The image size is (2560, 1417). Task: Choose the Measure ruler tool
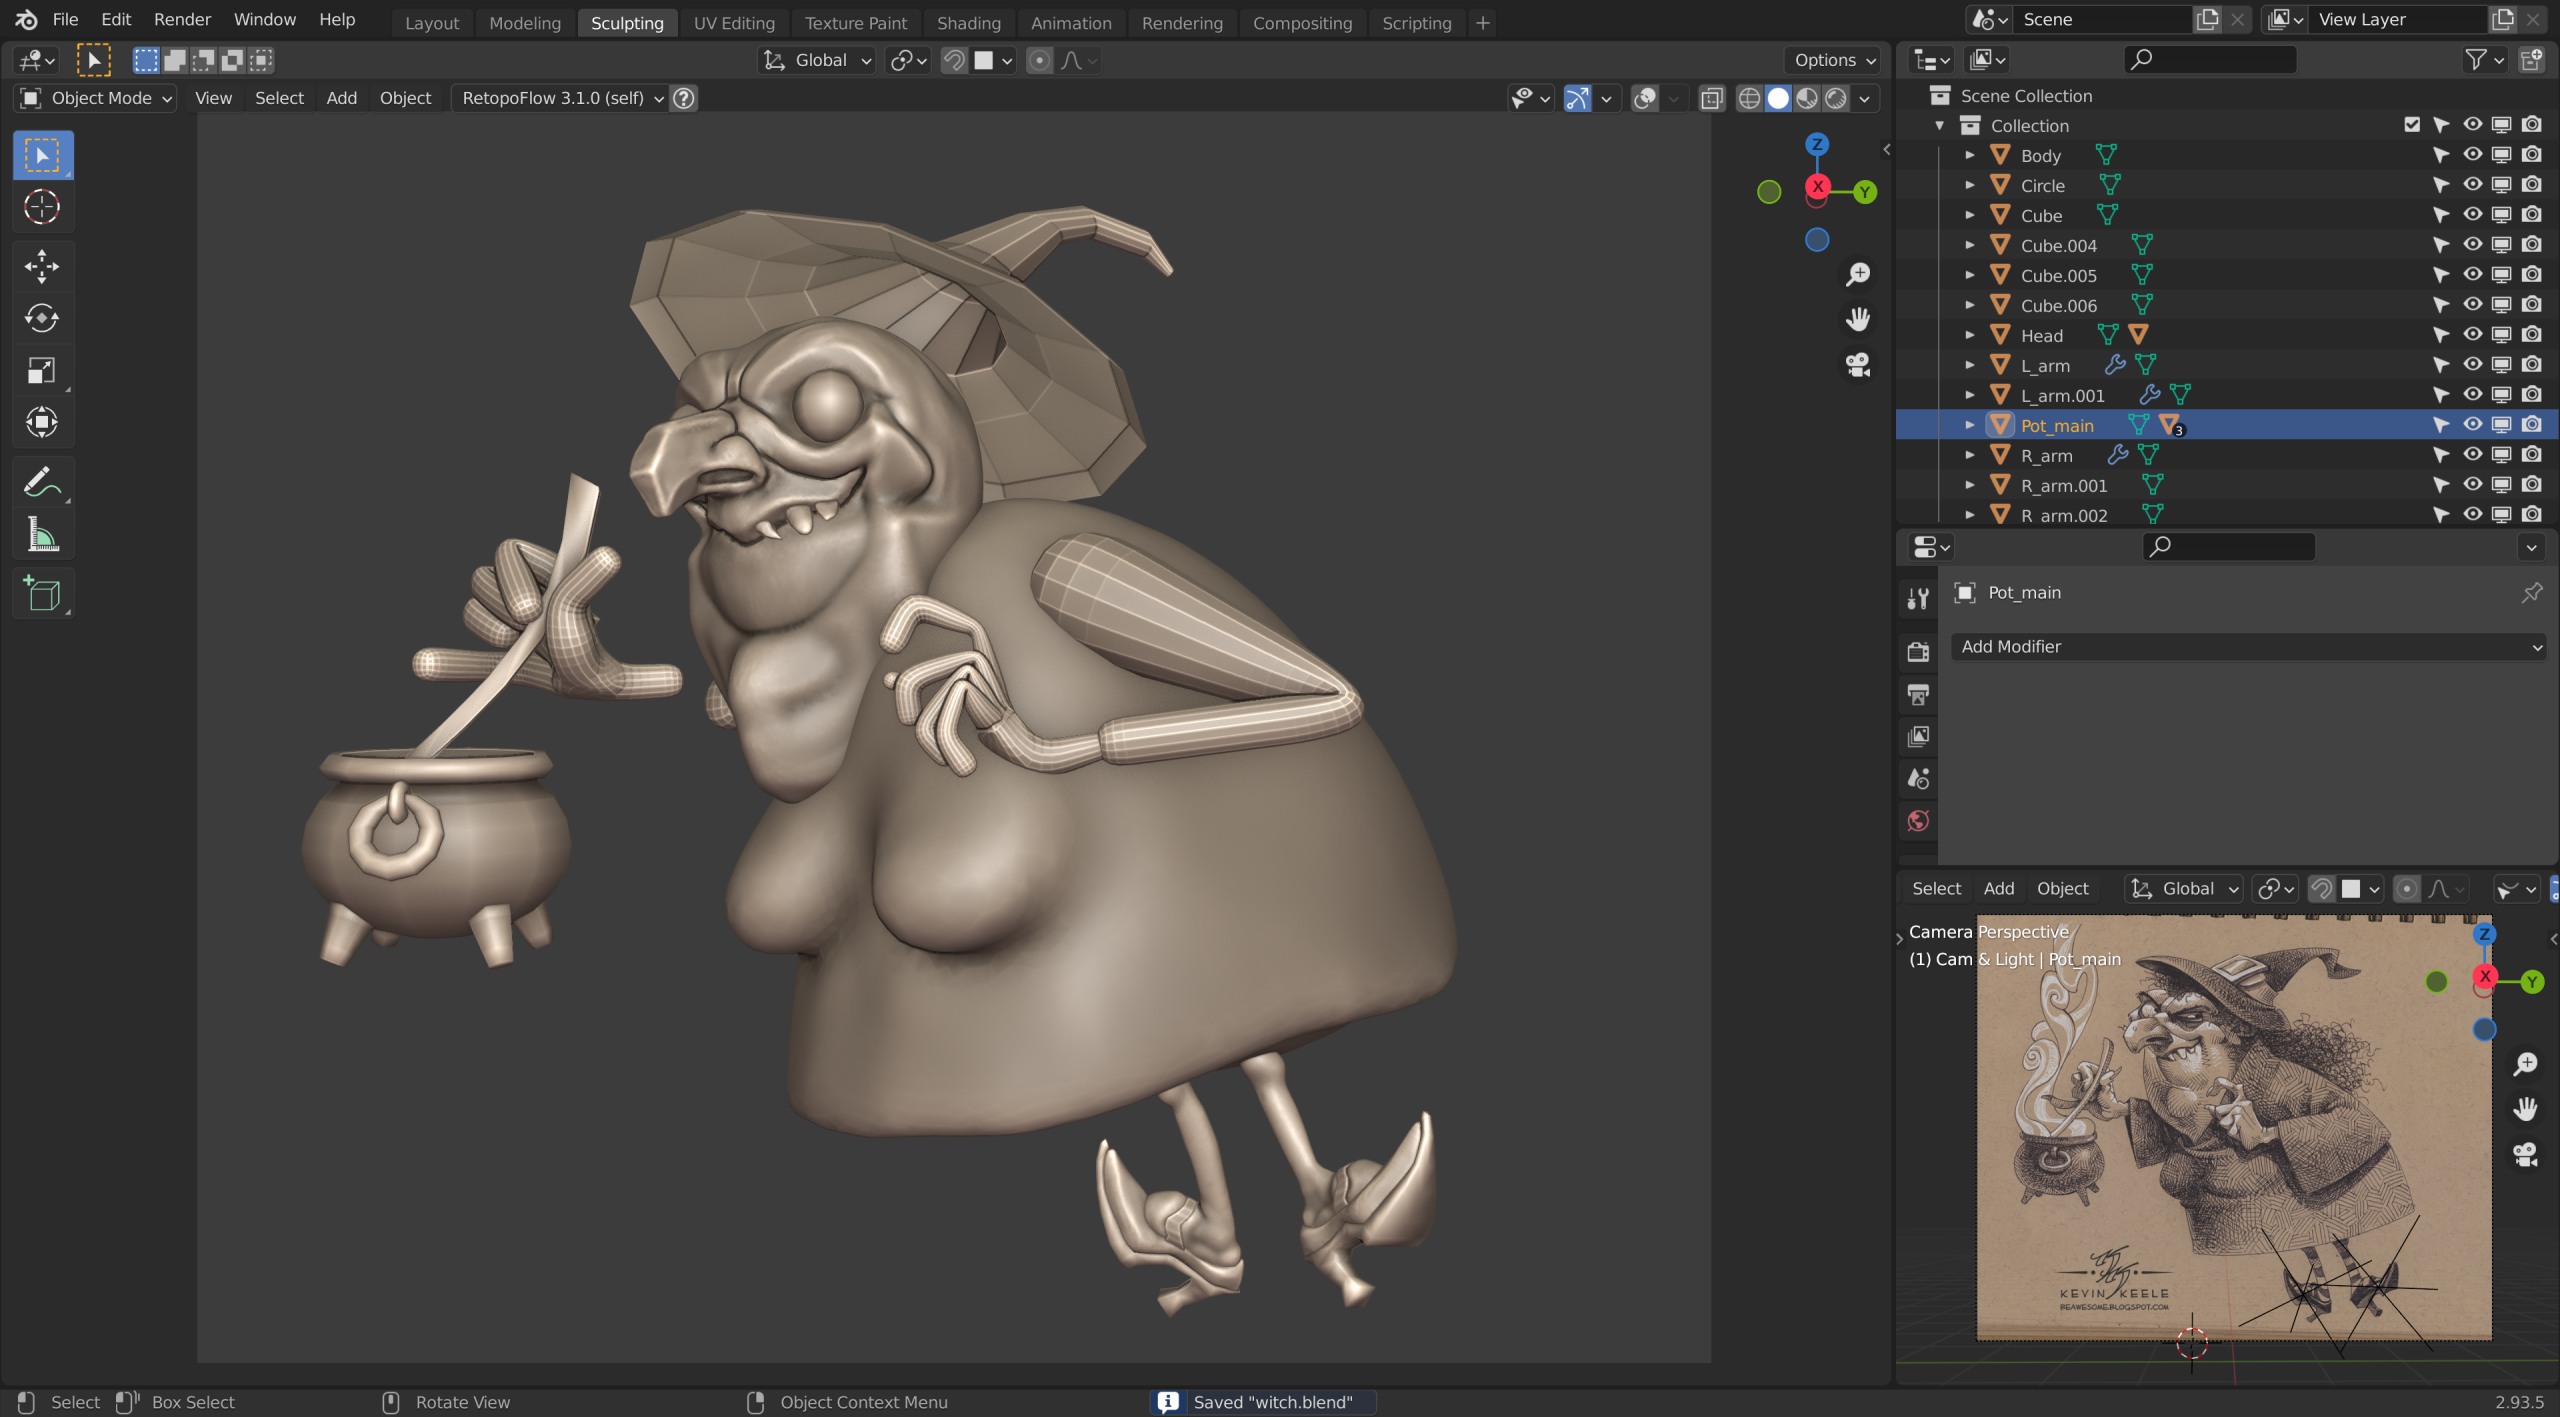pos(42,534)
